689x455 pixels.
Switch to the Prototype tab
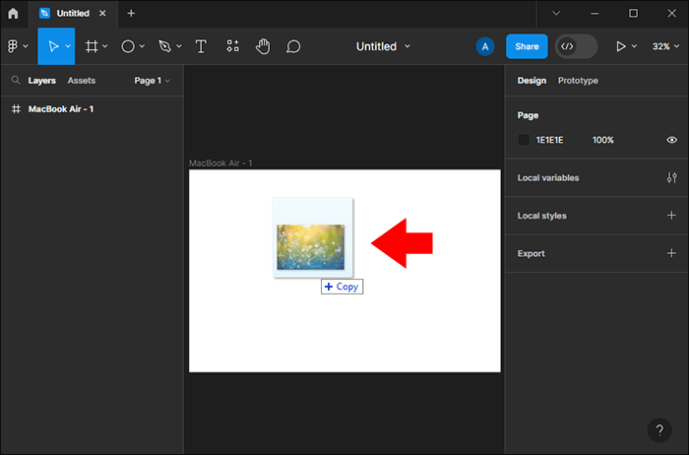point(578,80)
